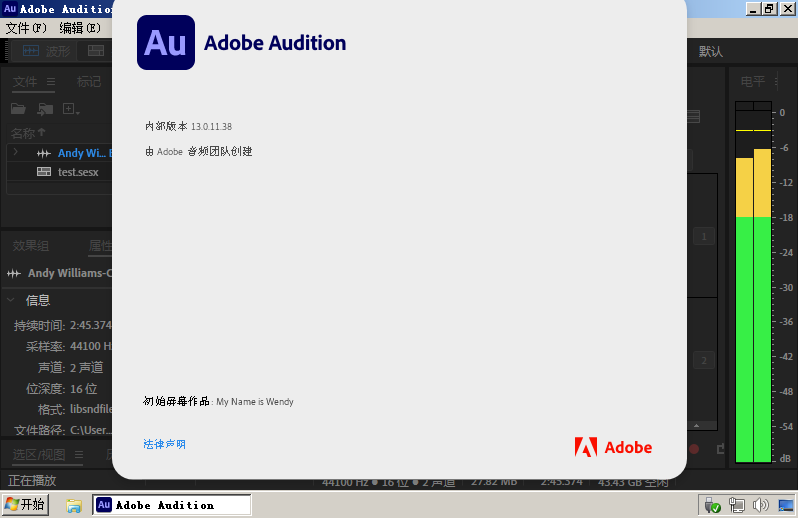
Task: Click the 采样率 44100 value
Action: tap(91, 346)
